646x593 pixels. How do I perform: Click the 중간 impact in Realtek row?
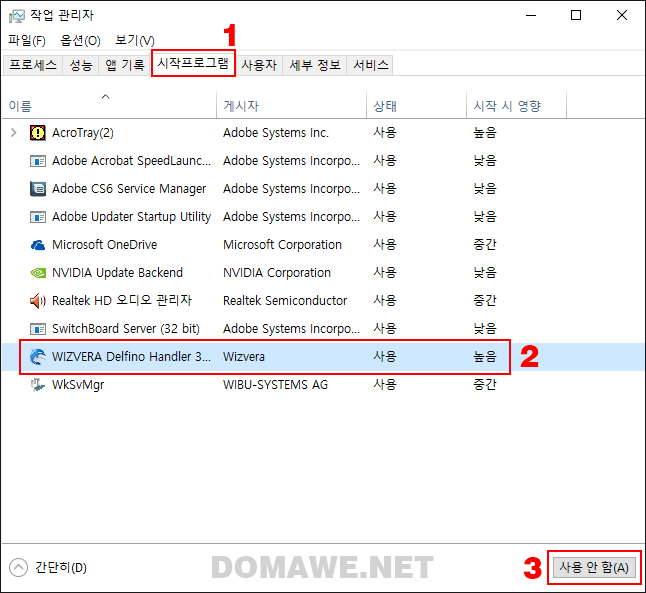point(485,301)
